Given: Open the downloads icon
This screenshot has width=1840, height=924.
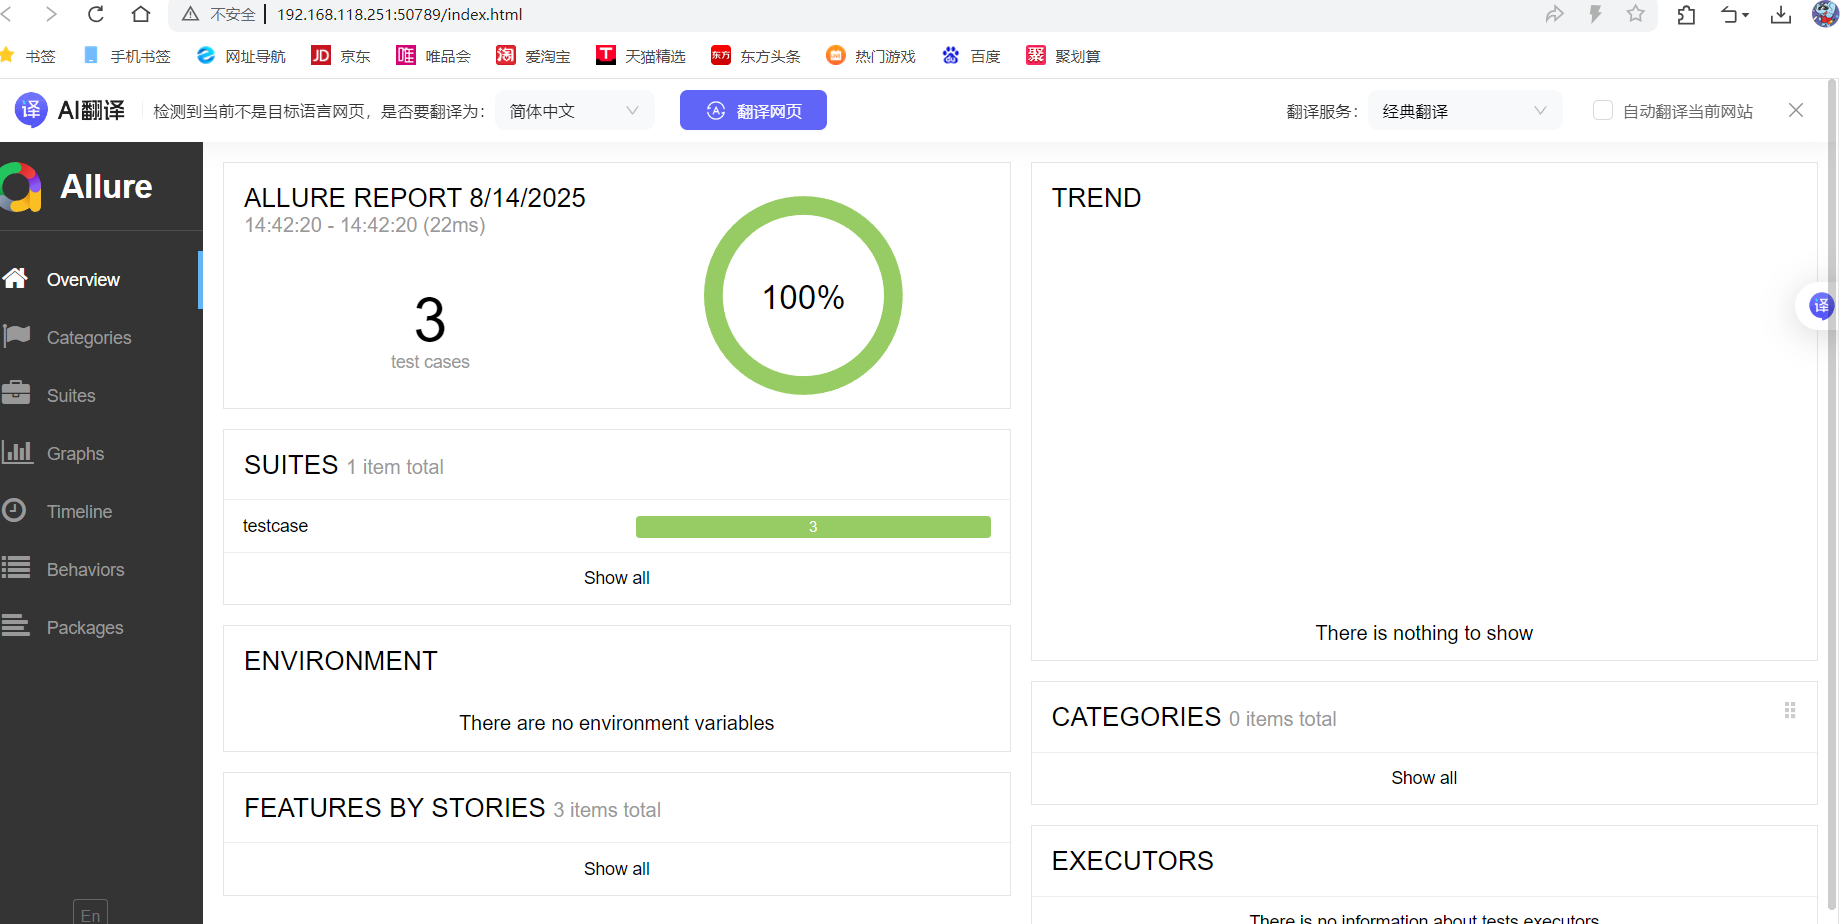Looking at the screenshot, I should tap(1781, 14).
